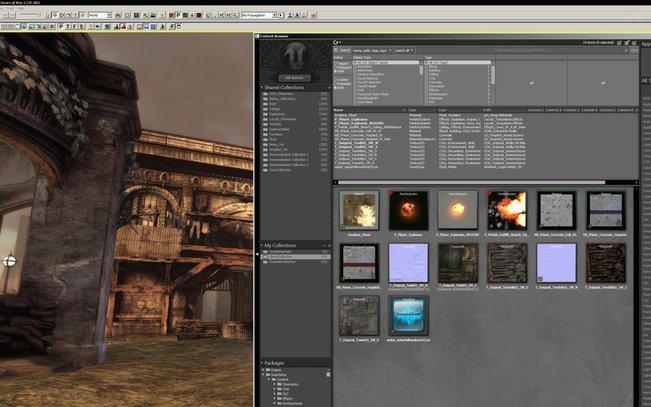Viewport: 651px width, 407px height.
Task: Select the Content folder in Packages tree
Action: point(279,380)
